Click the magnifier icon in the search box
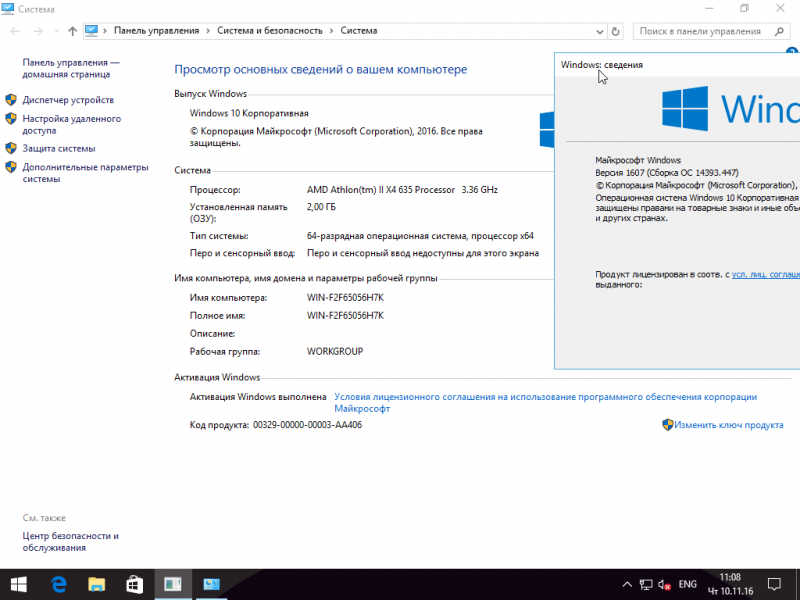This screenshot has width=800, height=600. [779, 31]
